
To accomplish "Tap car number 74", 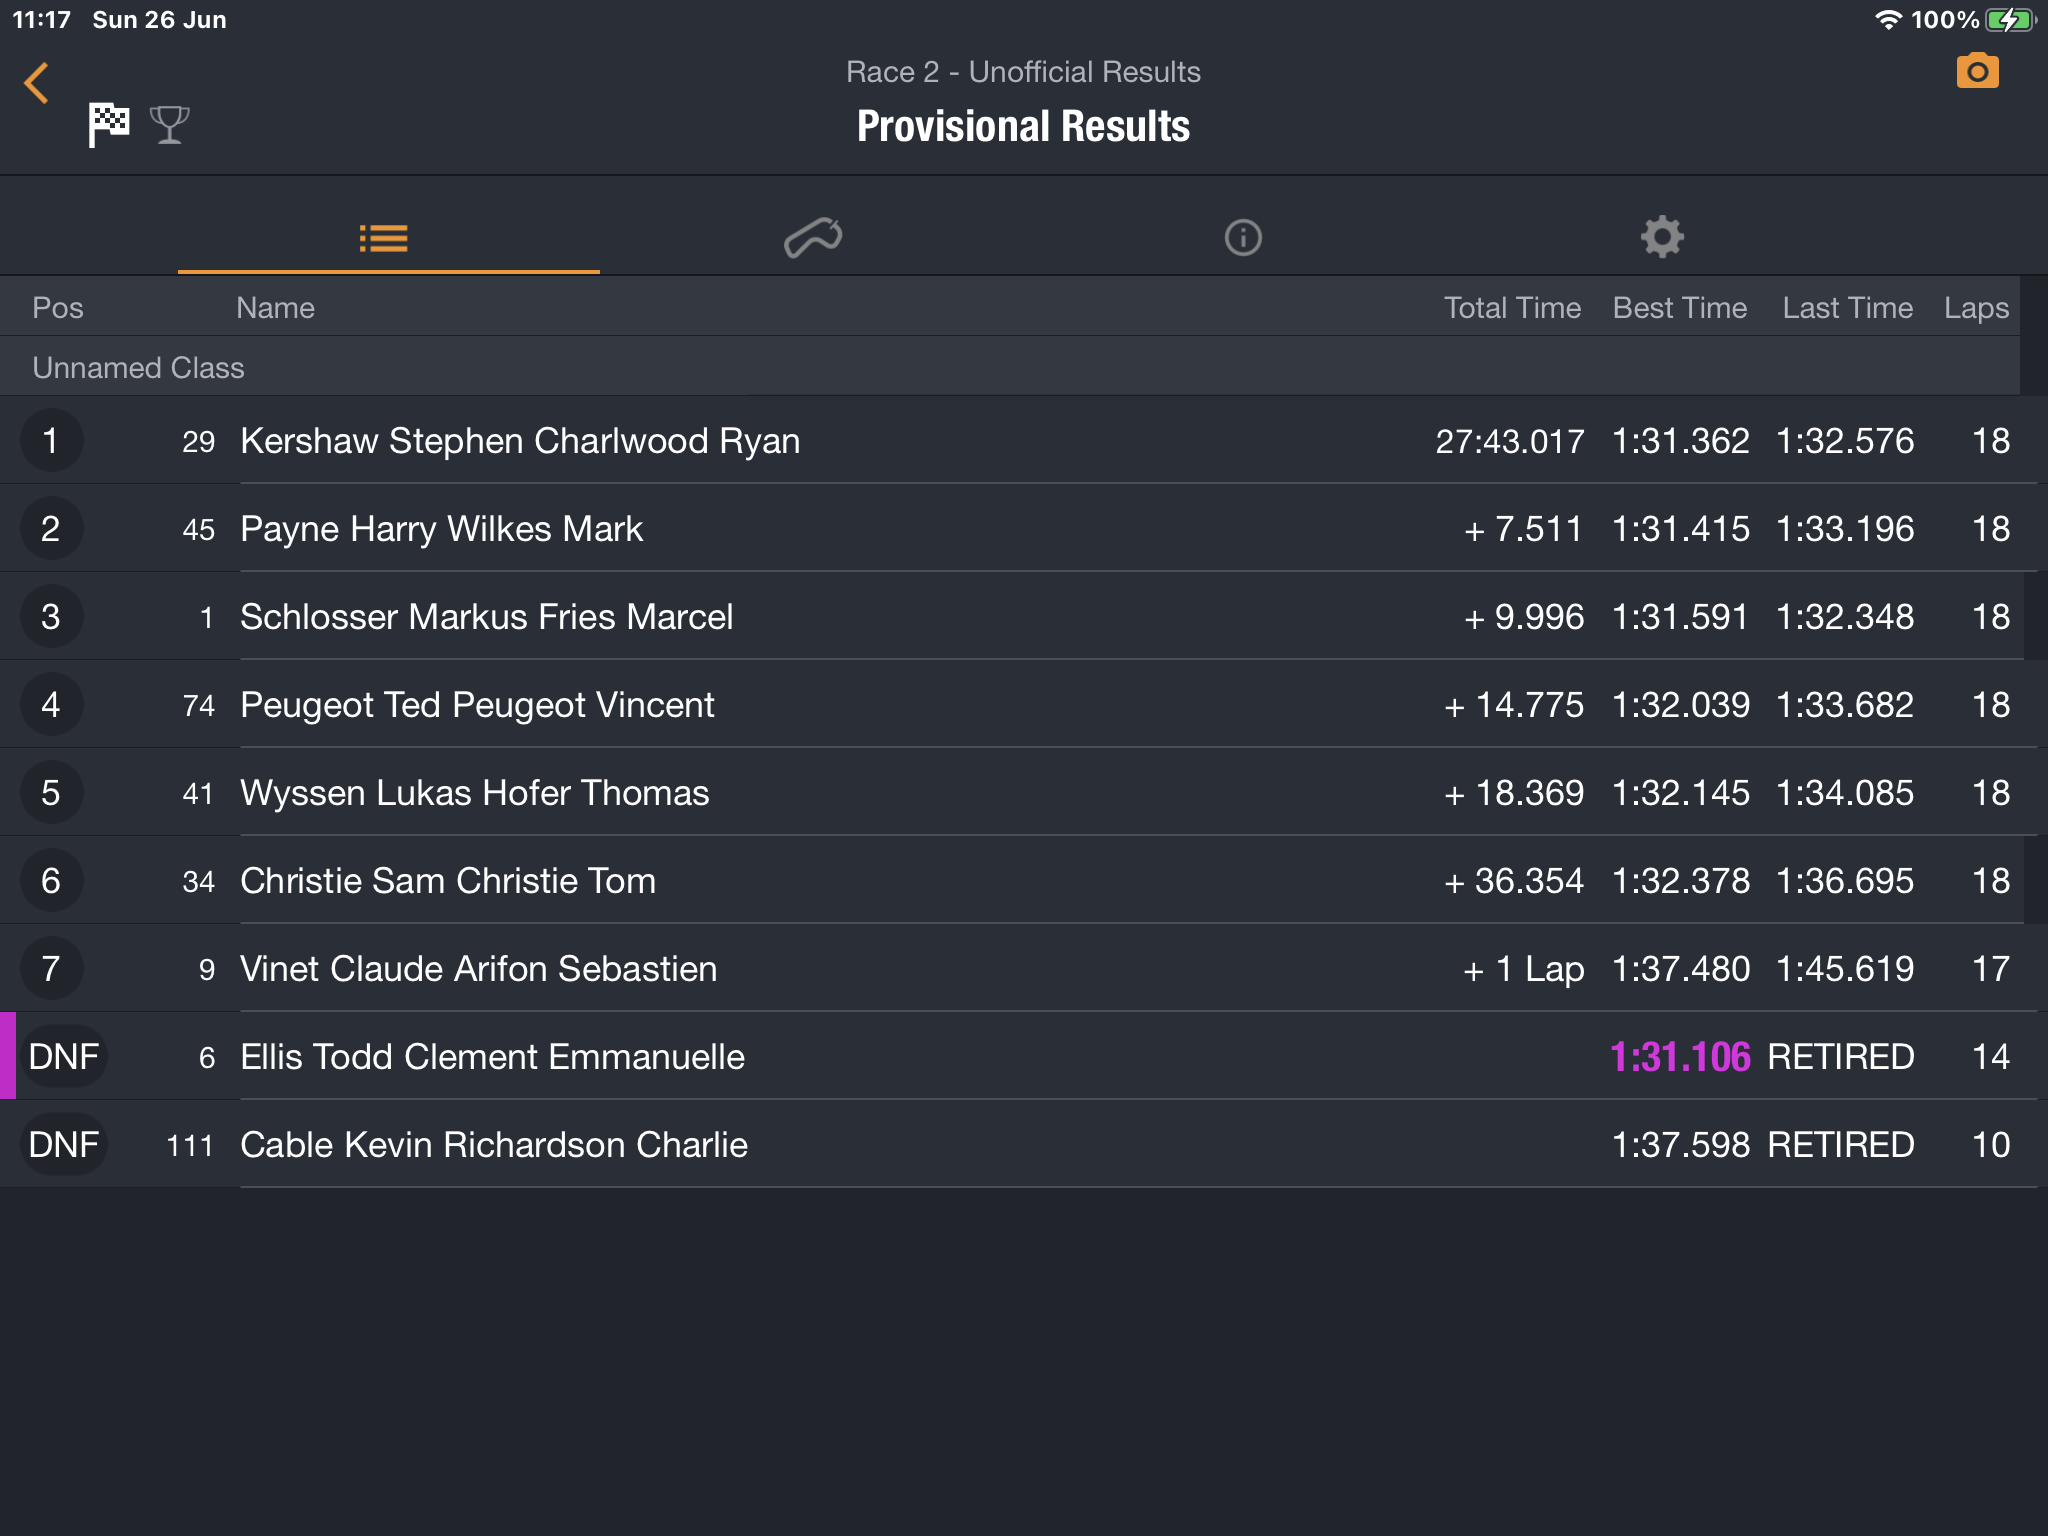I will [x=199, y=706].
